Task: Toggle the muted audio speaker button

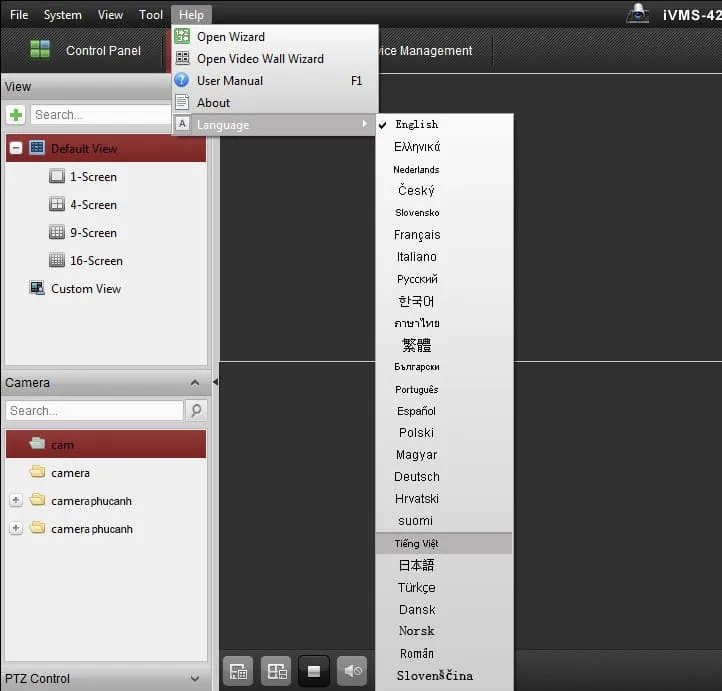Action: (x=351, y=671)
